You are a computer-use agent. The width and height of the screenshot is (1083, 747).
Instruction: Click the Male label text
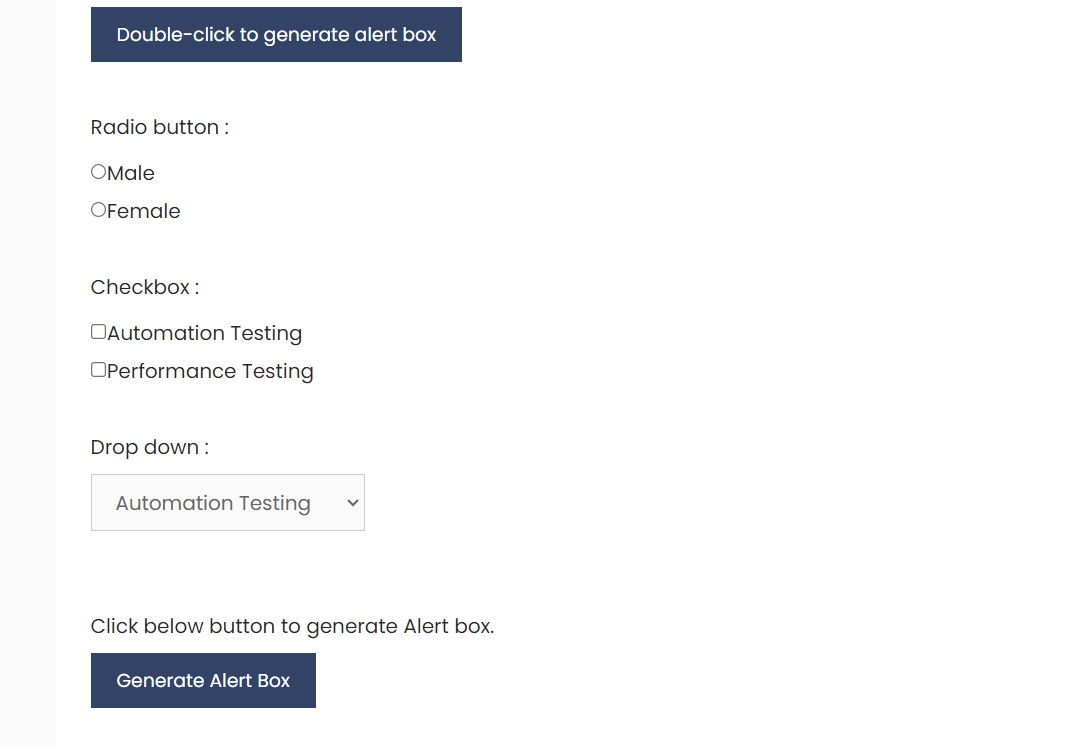point(131,173)
